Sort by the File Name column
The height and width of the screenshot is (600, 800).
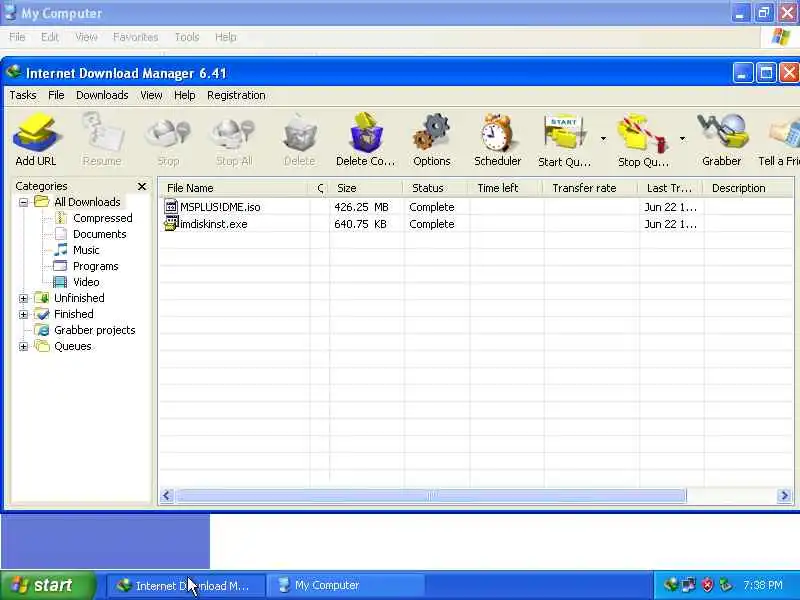point(234,188)
